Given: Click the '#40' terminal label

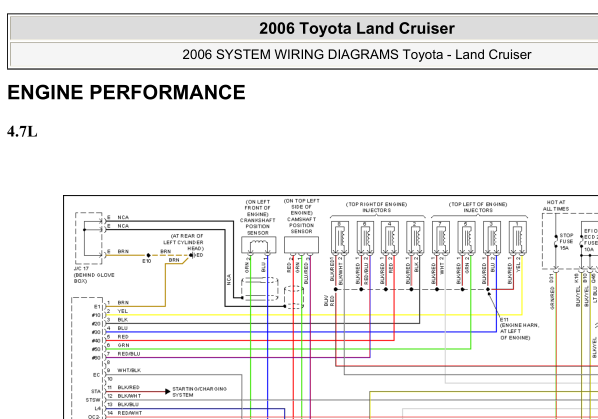Looking at the screenshot, I should 96,341.
